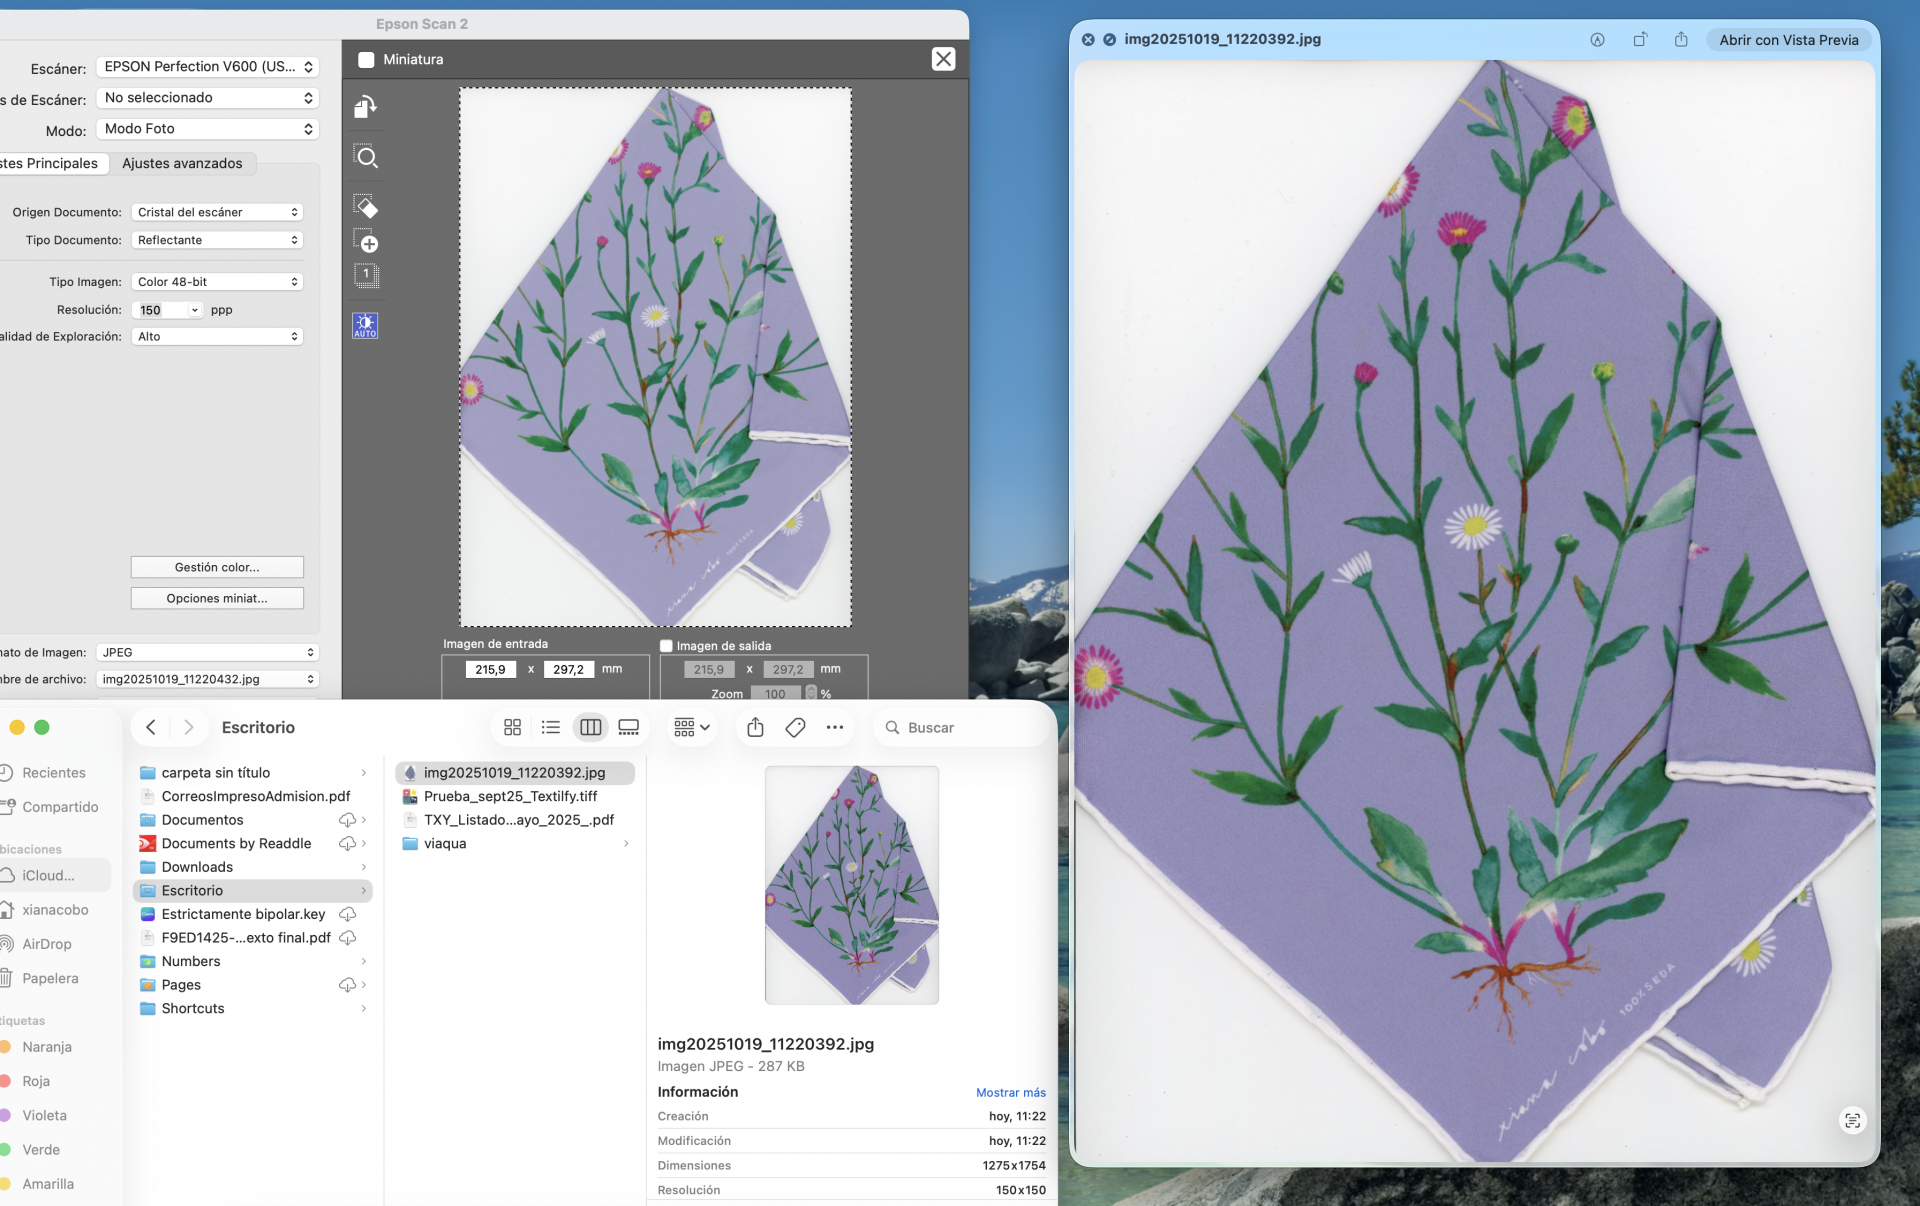
Task: Select Escritorio folder in Finder column
Action: 192,890
